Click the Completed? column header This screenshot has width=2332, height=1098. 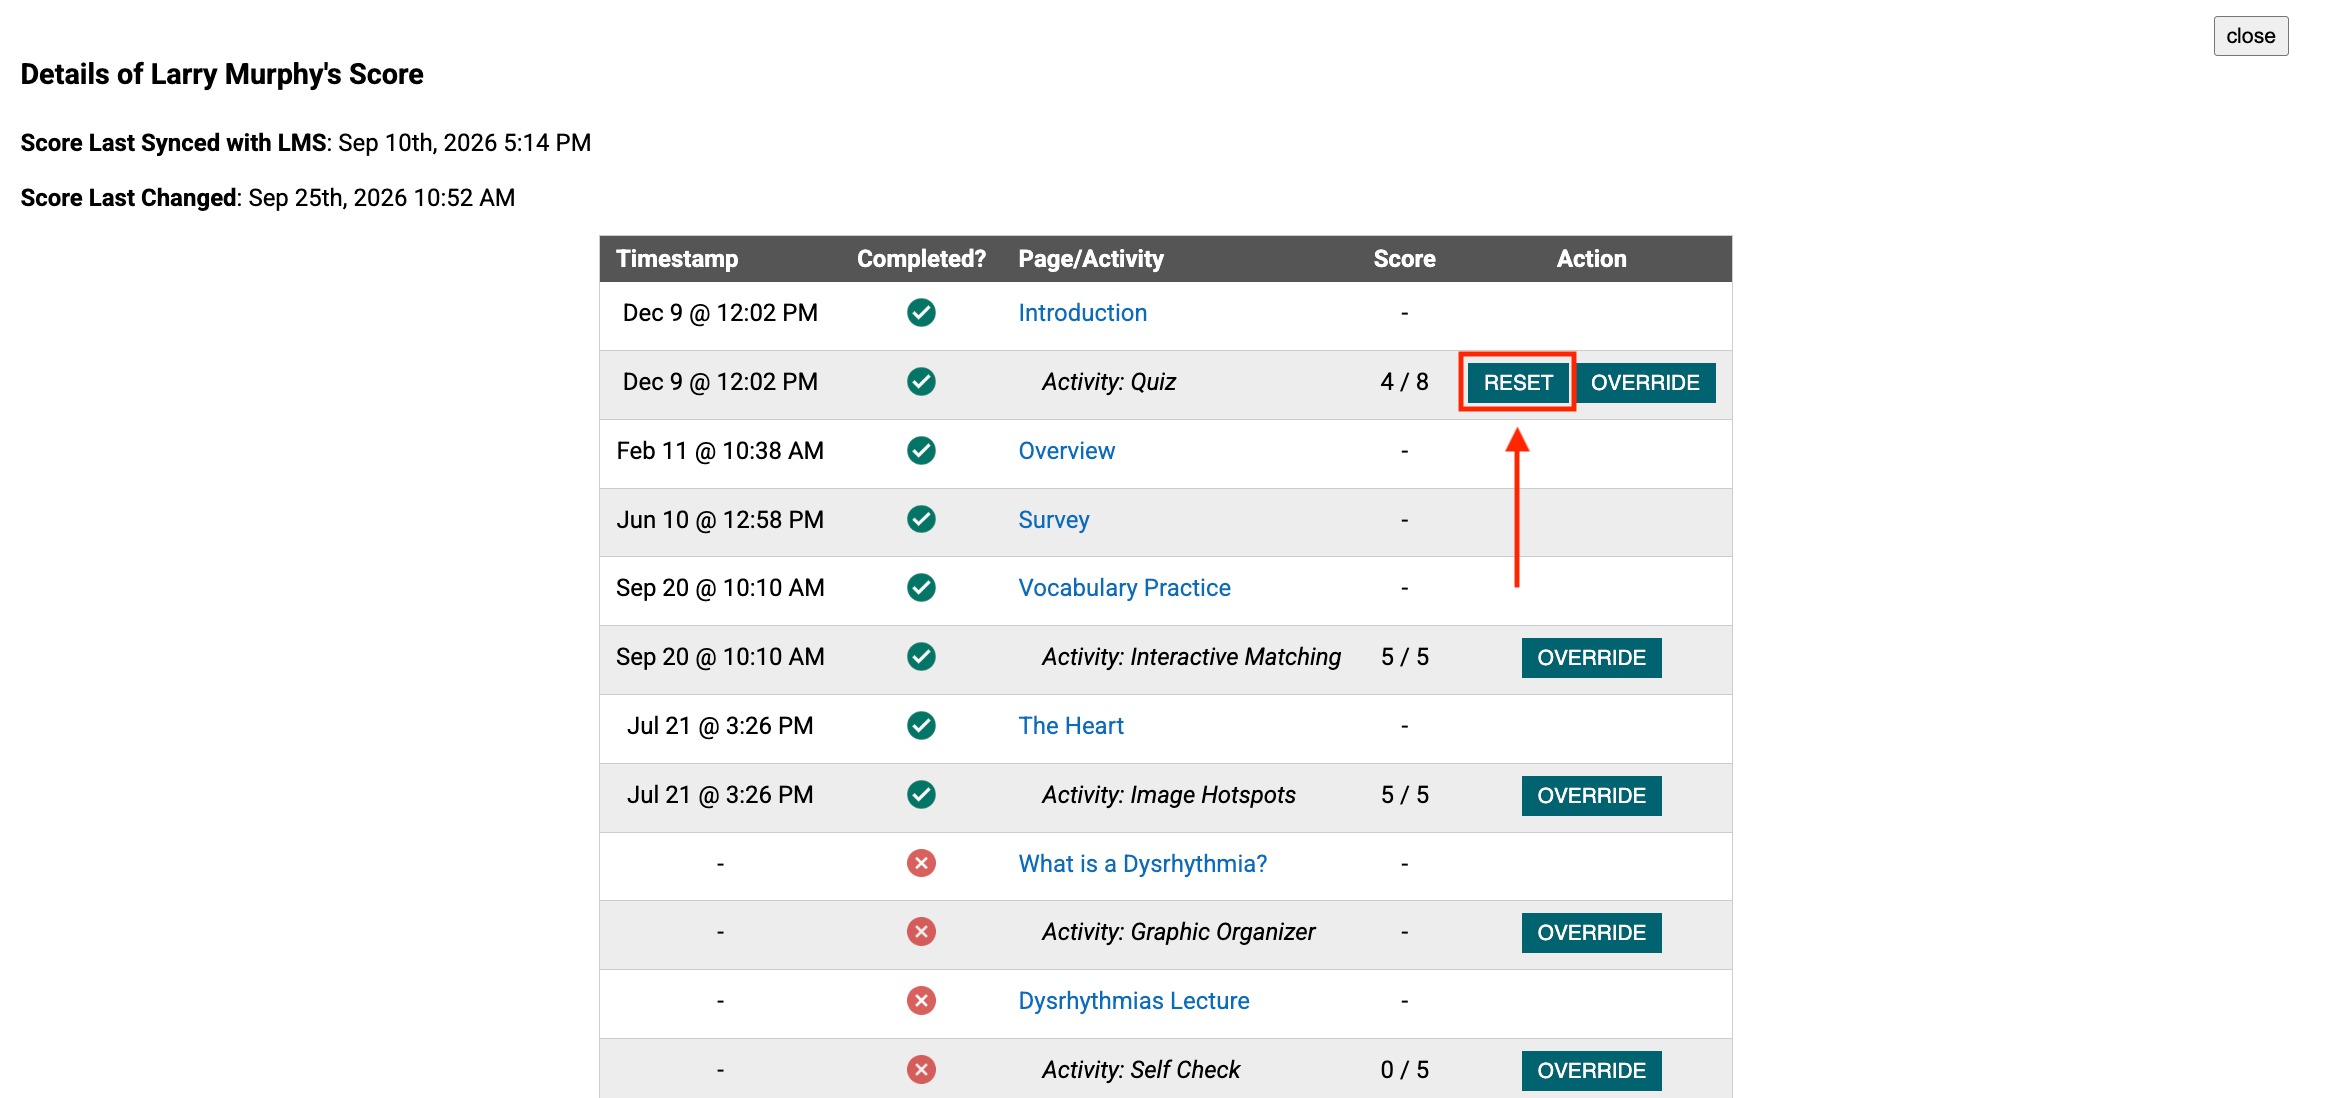[x=921, y=259]
